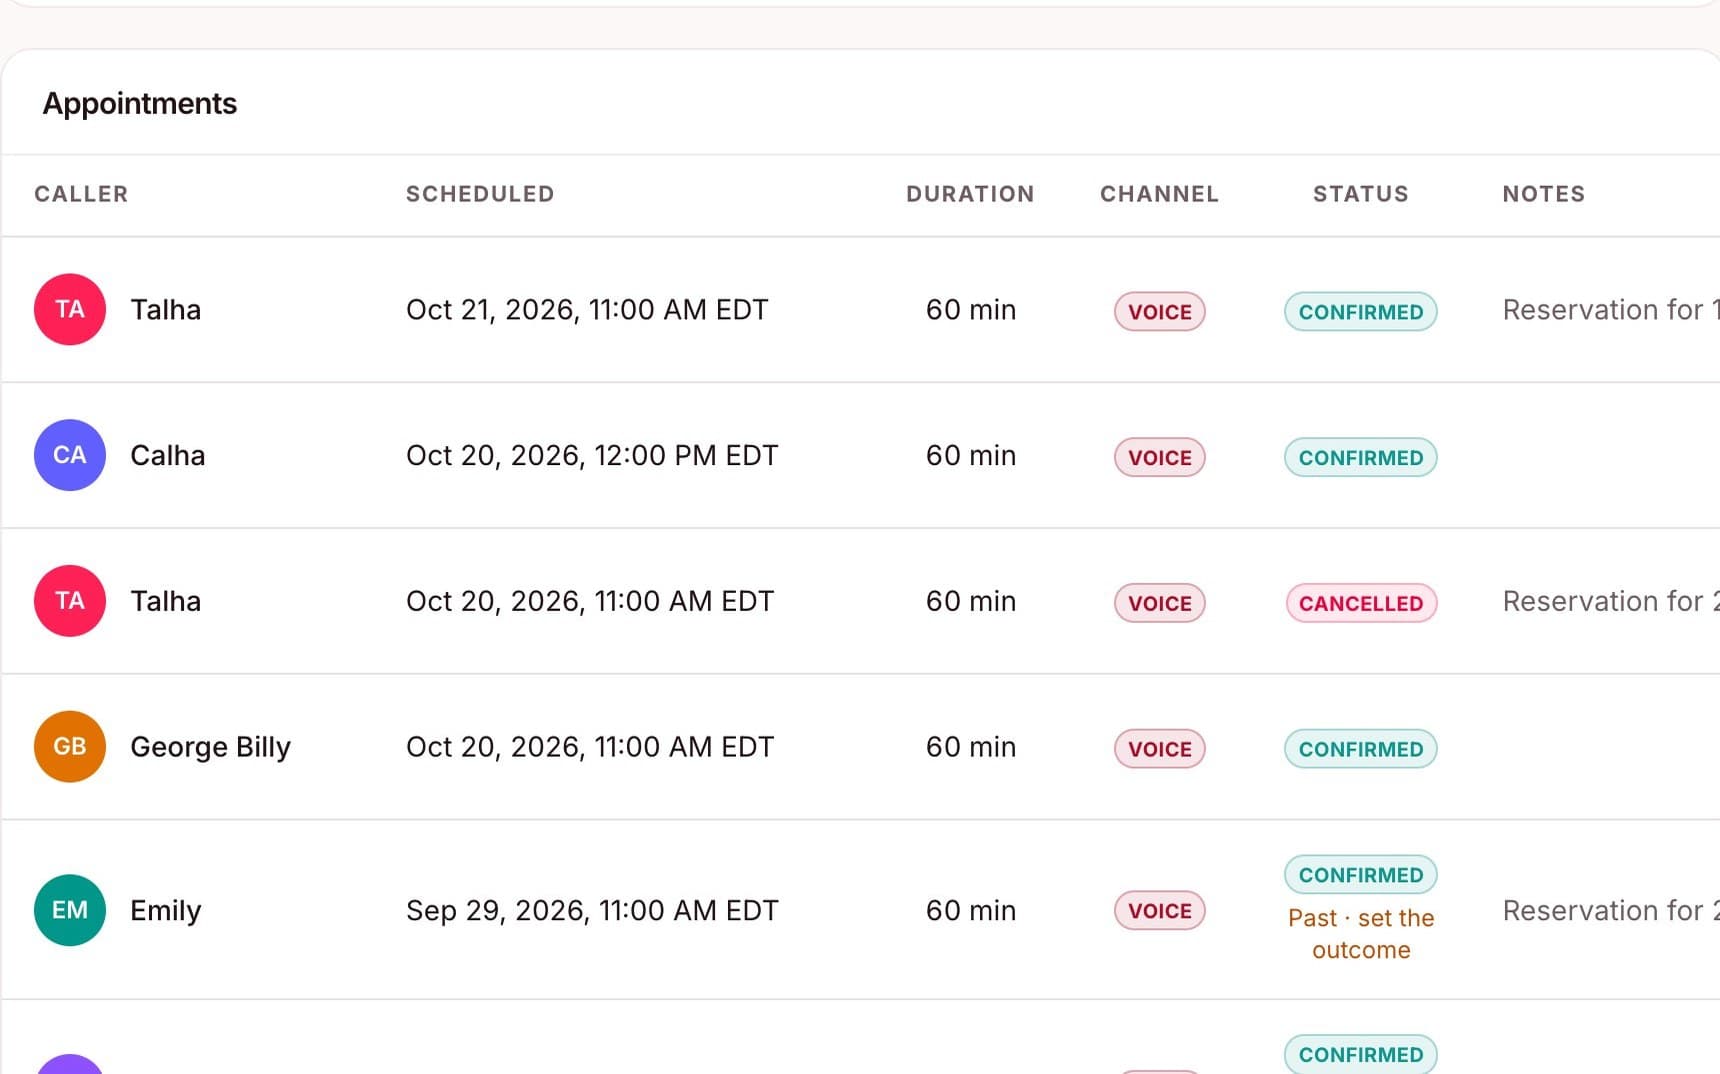Click the CHANNEL column header
Image resolution: width=1720 pixels, height=1074 pixels.
point(1160,194)
